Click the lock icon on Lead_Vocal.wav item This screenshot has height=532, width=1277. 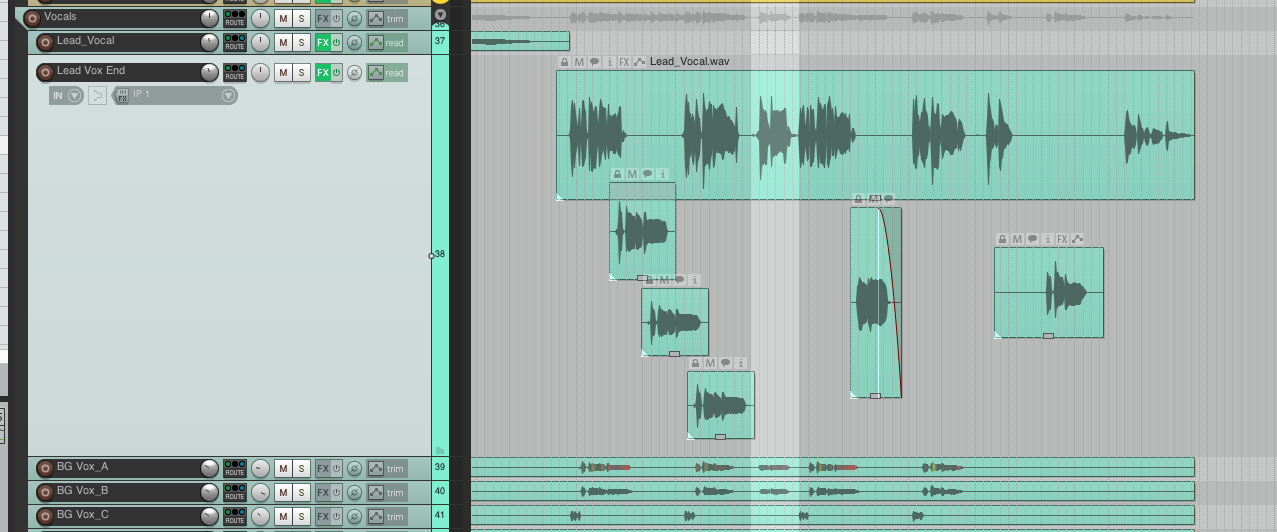[564, 62]
